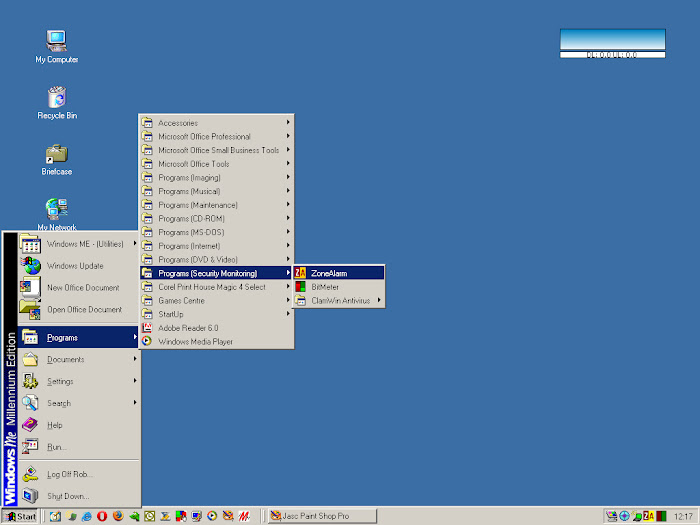This screenshot has width=700, height=525.
Task: Open the Documents submenu in Start menu
Action: 79,359
